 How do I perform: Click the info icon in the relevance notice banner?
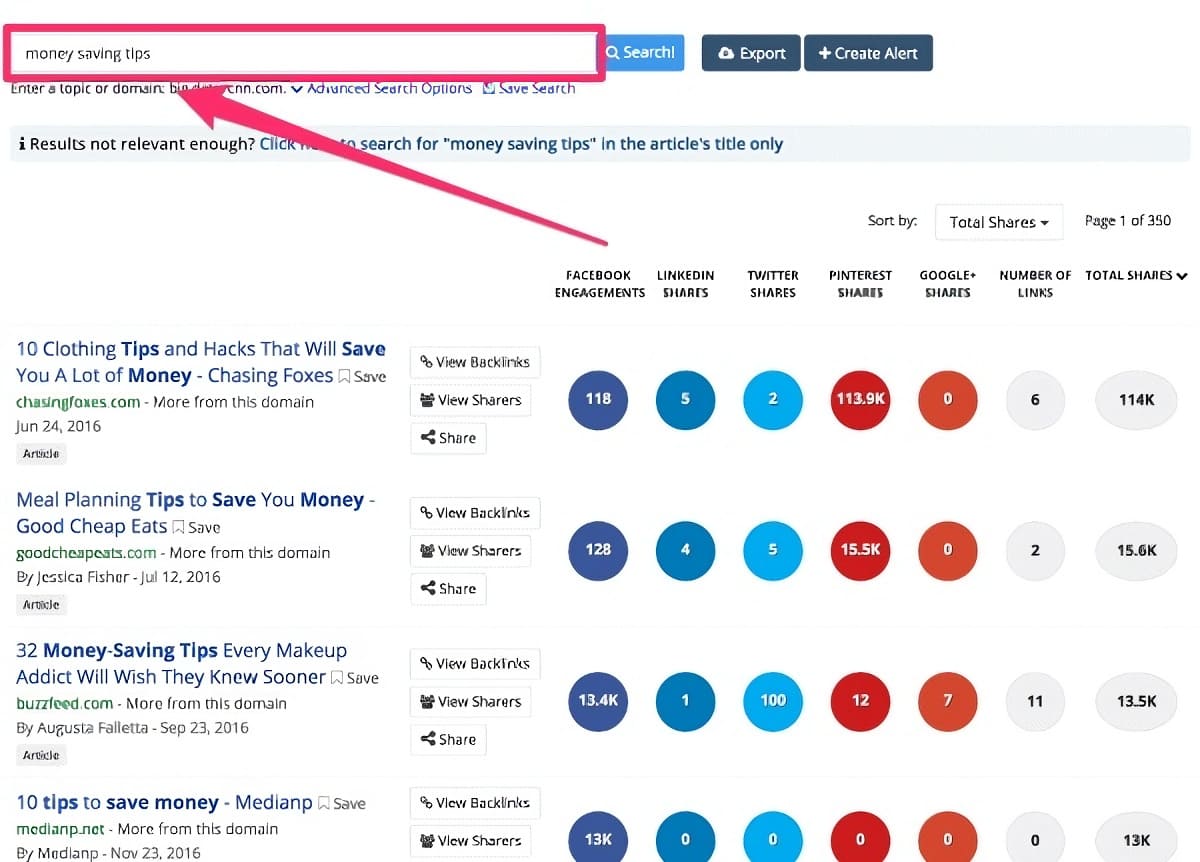coord(22,143)
